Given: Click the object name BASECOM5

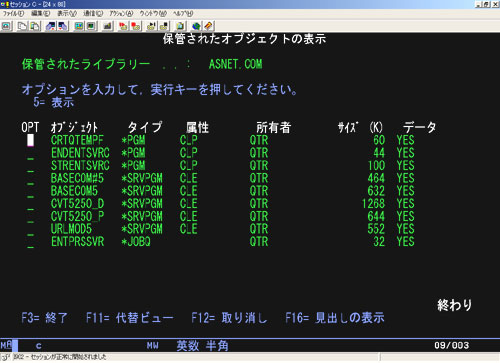Looking at the screenshot, I should point(74,191).
